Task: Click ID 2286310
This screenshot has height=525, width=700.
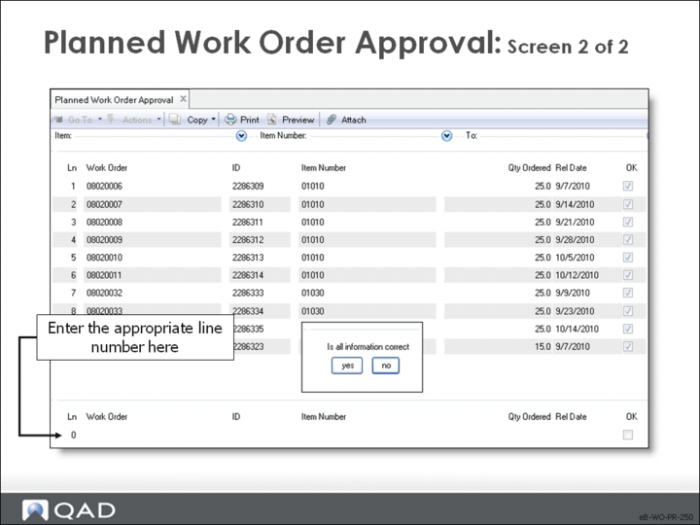Action: (x=248, y=204)
